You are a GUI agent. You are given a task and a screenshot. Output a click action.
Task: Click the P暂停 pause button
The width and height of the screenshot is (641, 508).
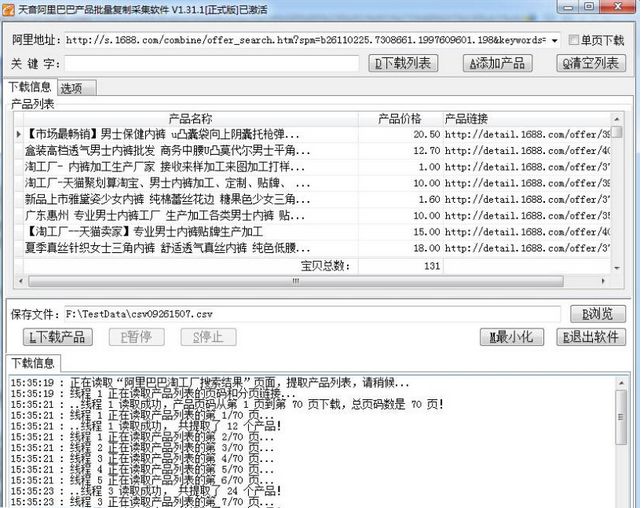[x=137, y=337]
